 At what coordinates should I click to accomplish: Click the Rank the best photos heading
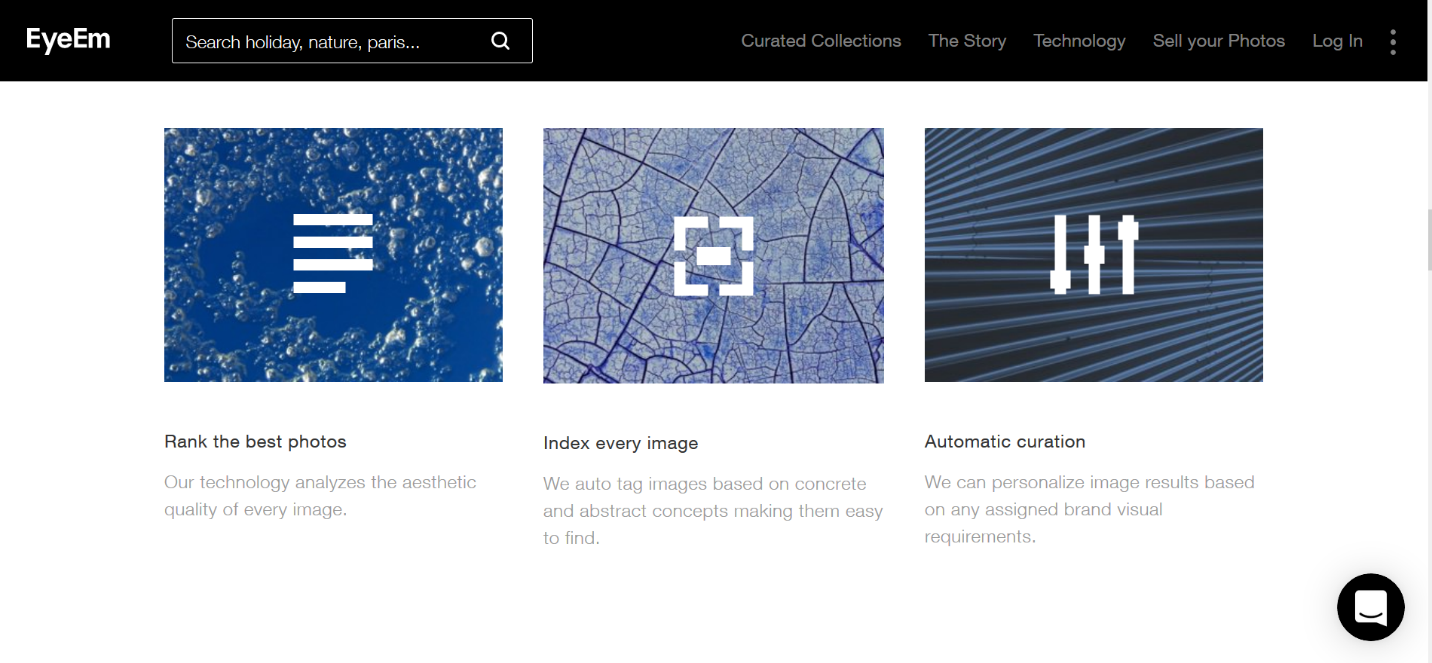(x=255, y=441)
